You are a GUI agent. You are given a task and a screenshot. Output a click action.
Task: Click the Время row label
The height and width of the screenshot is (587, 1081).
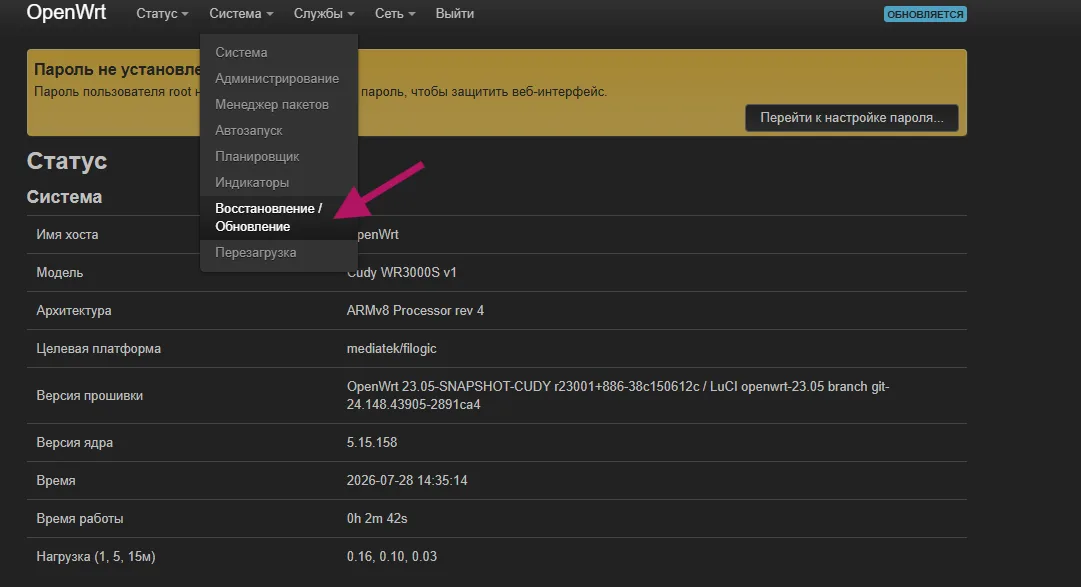[56, 481]
